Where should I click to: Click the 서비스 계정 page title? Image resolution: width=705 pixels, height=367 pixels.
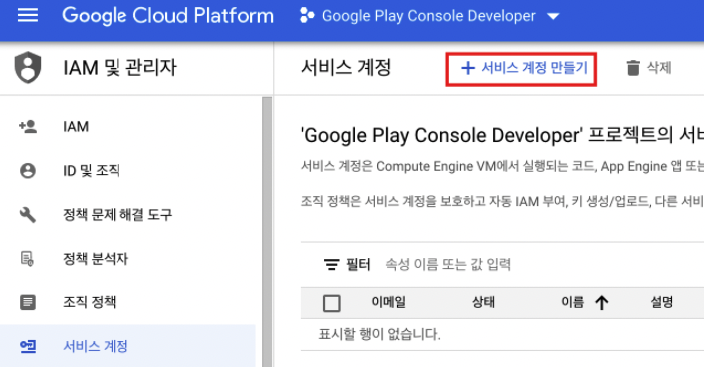(x=346, y=68)
